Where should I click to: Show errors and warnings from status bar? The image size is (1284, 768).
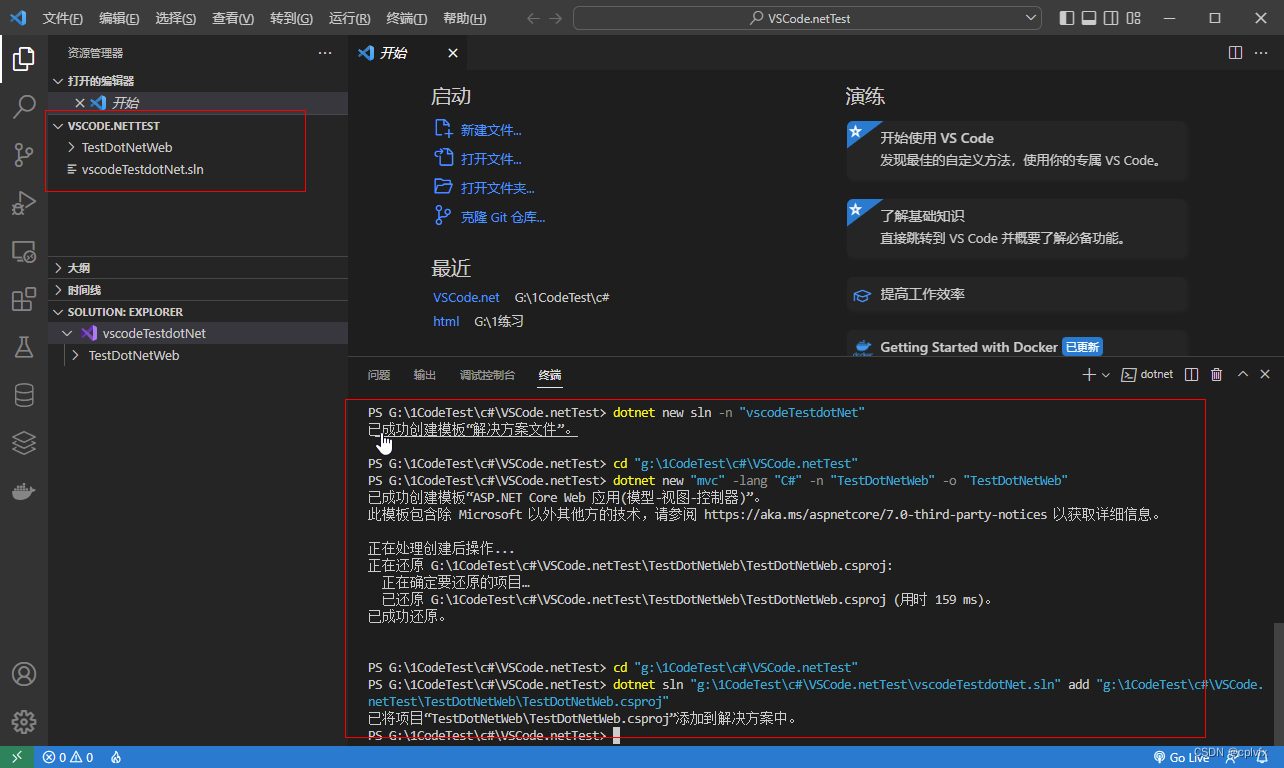tap(68, 757)
